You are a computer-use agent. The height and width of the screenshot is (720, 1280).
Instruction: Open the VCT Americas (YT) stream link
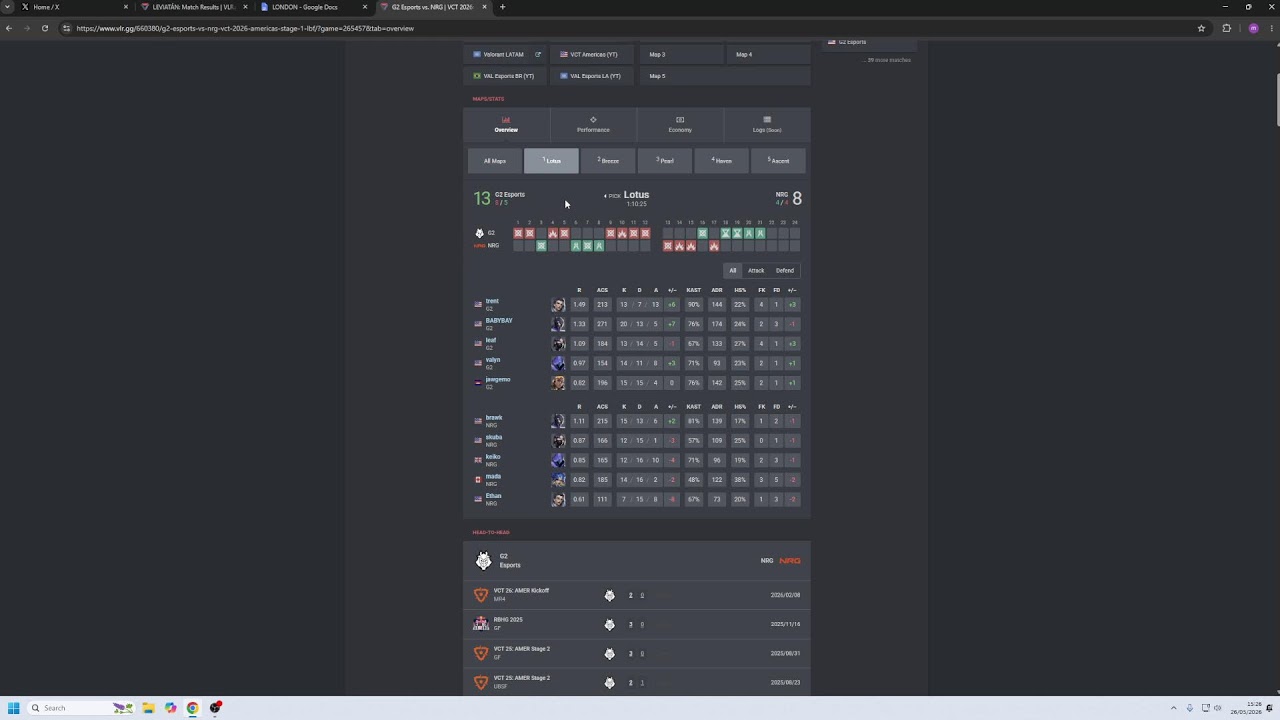click(x=592, y=55)
